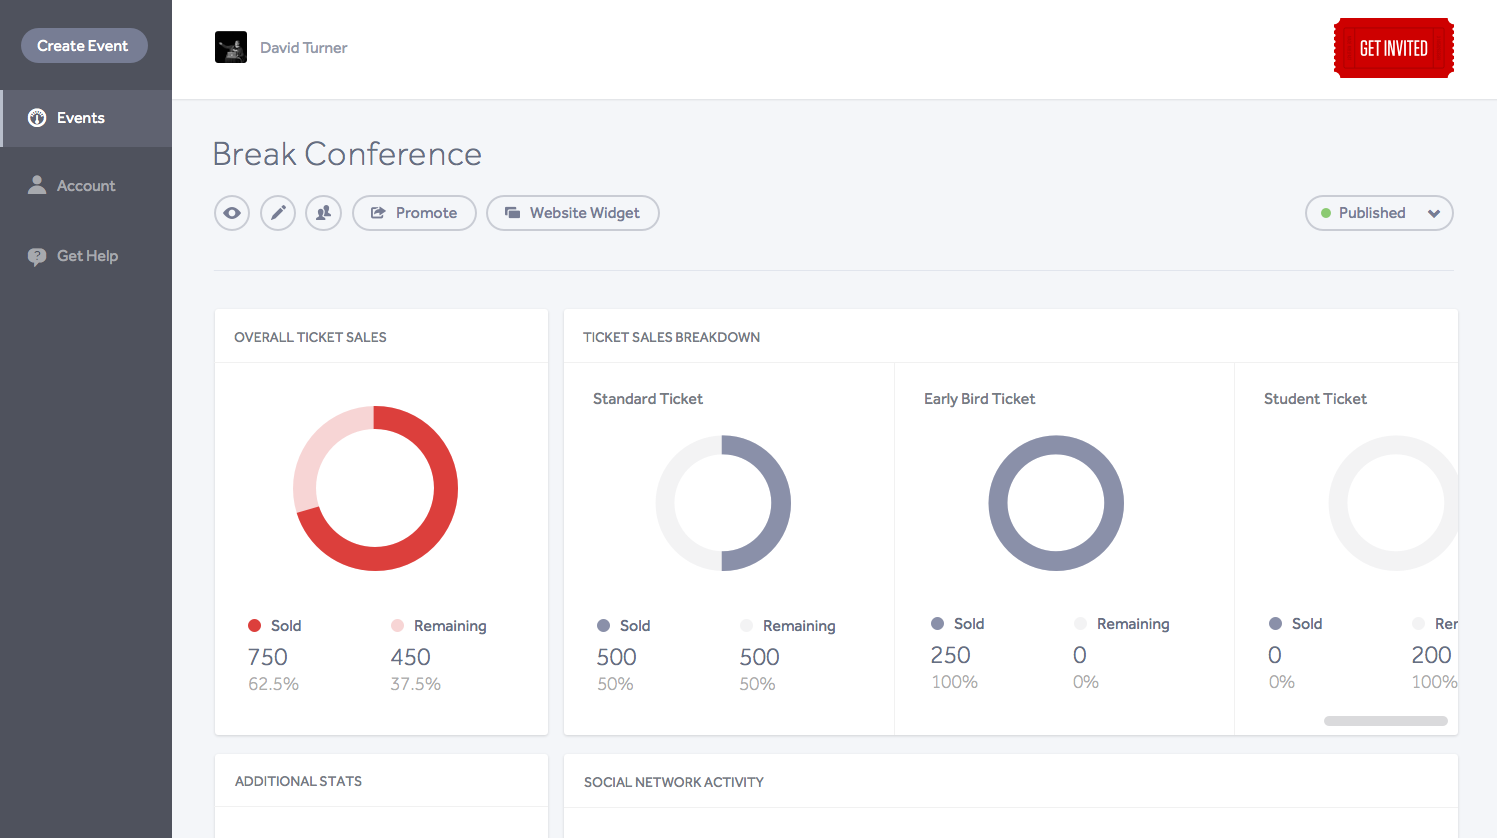Click the David Turner username
Viewport: 1497px width, 838px height.
[303, 48]
